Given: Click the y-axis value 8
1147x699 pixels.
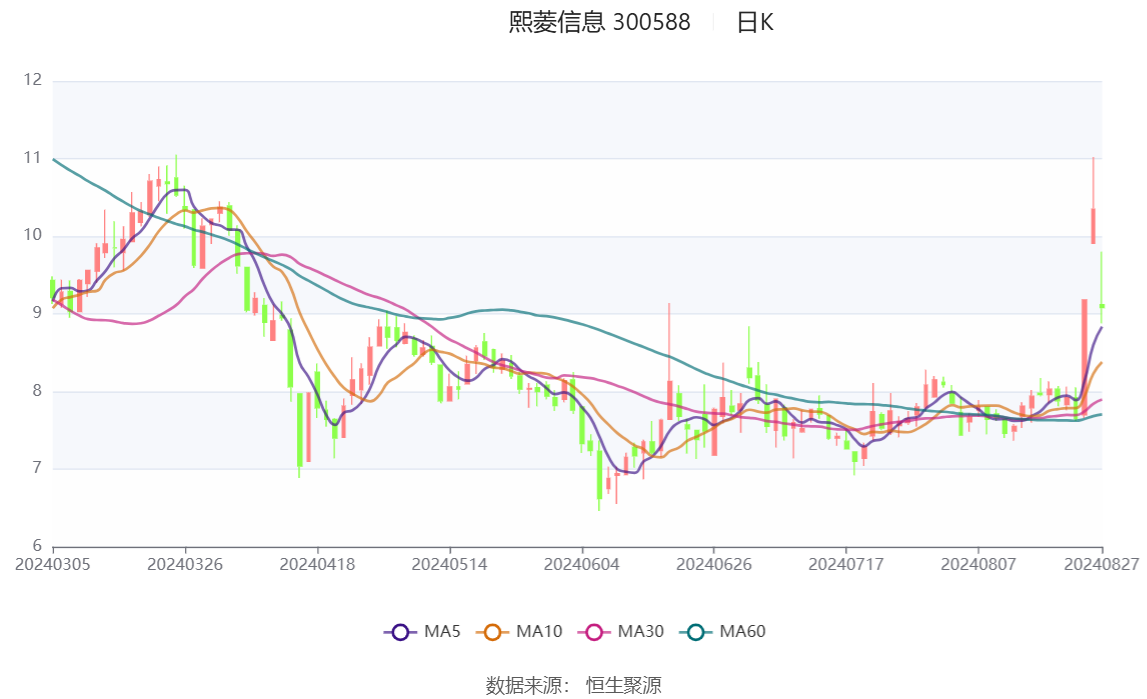Looking at the screenshot, I should pyautogui.click(x=37, y=390).
